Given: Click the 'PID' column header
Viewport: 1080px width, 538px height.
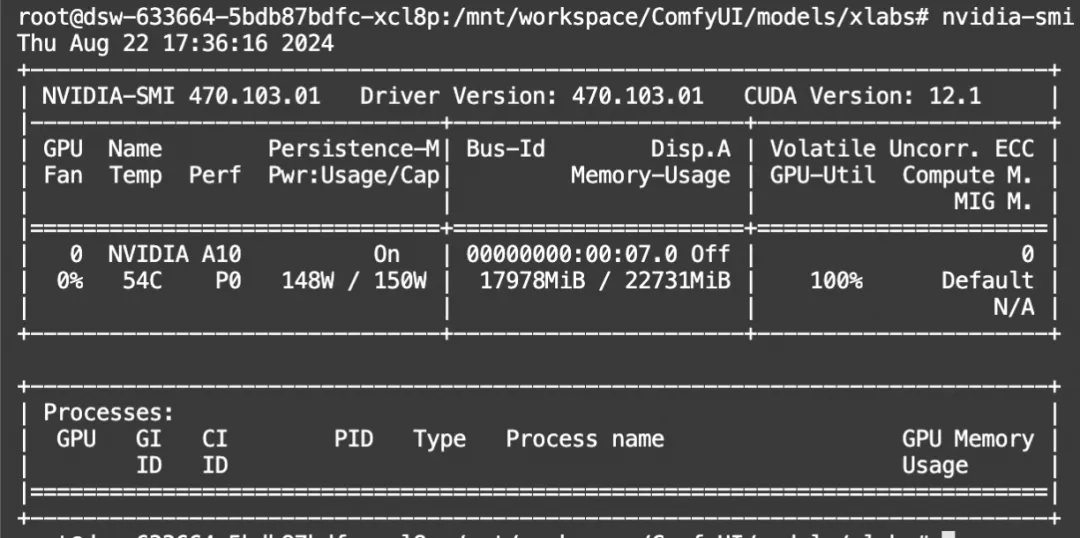Looking at the screenshot, I should [353, 439].
